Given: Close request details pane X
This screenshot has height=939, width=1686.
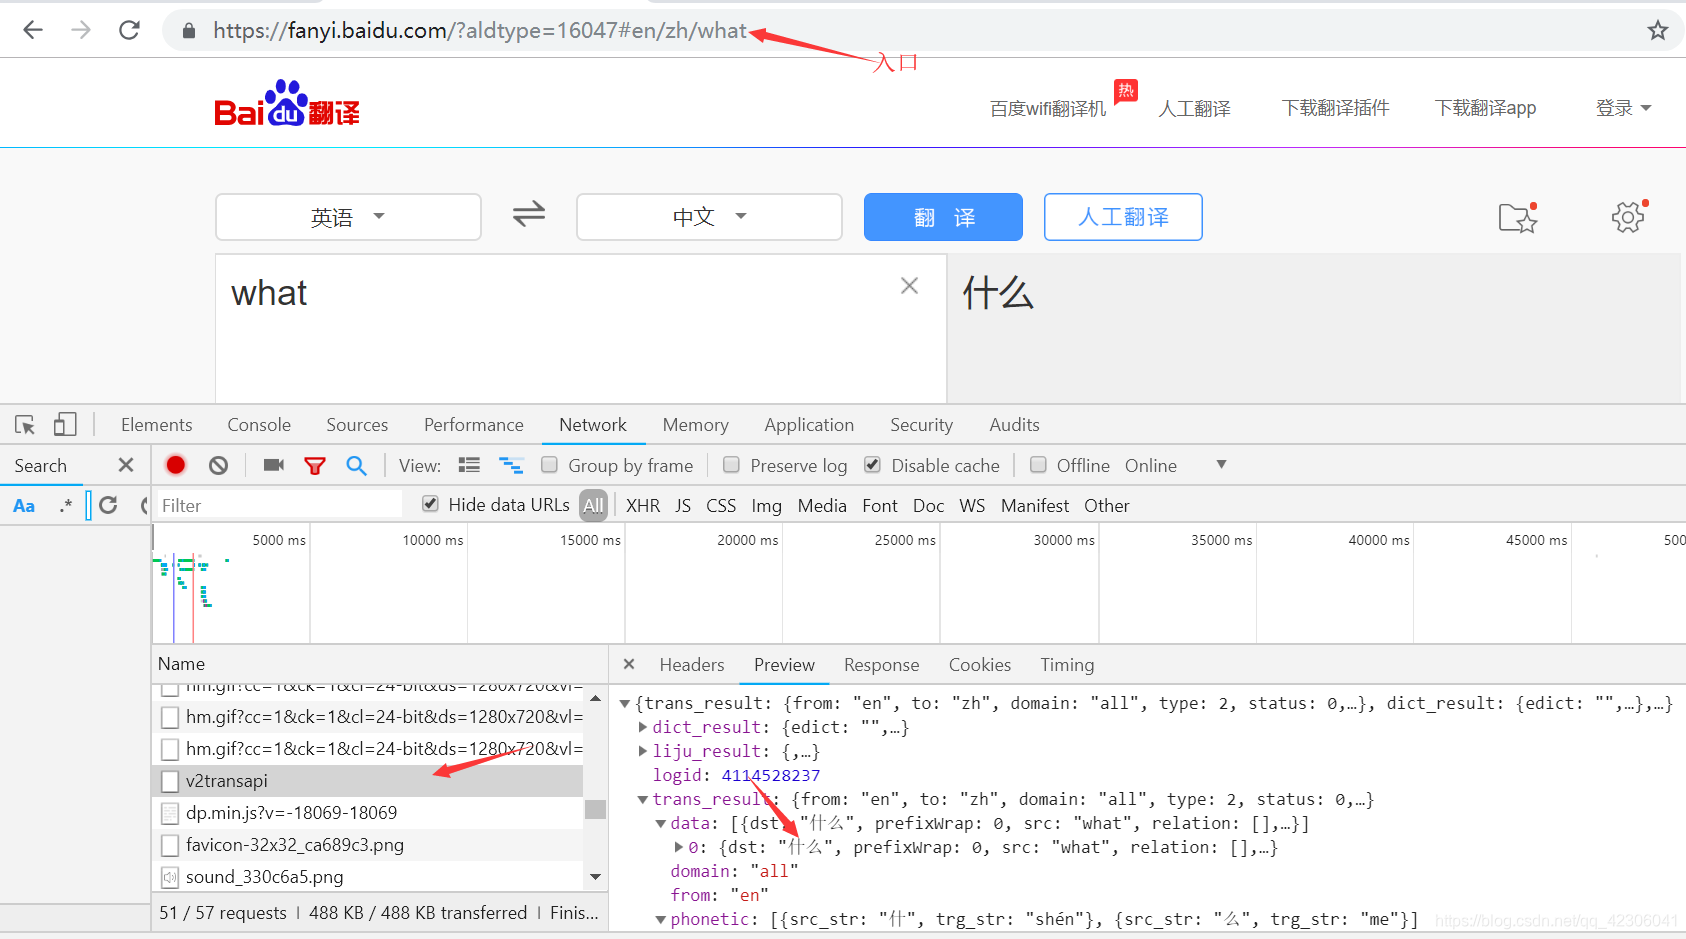Looking at the screenshot, I should 629,664.
